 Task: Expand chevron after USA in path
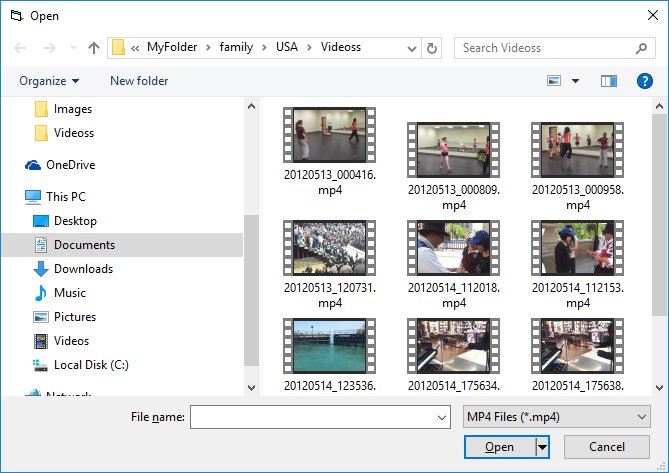[309, 48]
